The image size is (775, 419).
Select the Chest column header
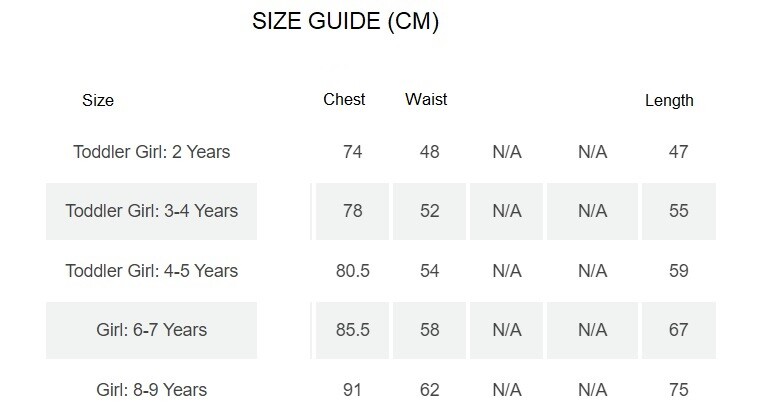[x=344, y=99]
